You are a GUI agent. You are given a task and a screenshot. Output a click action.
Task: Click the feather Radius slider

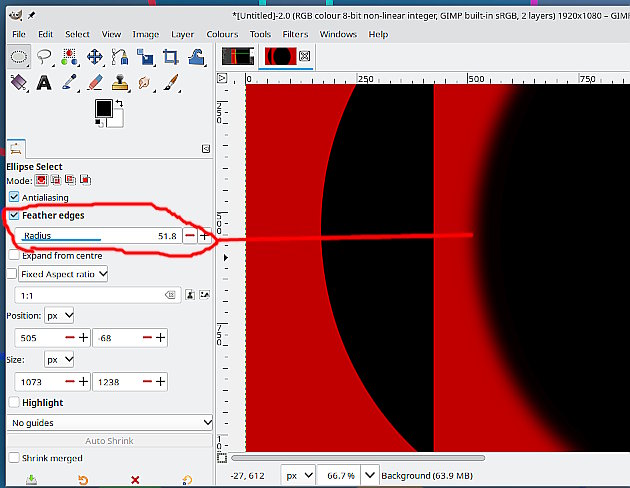coord(95,236)
